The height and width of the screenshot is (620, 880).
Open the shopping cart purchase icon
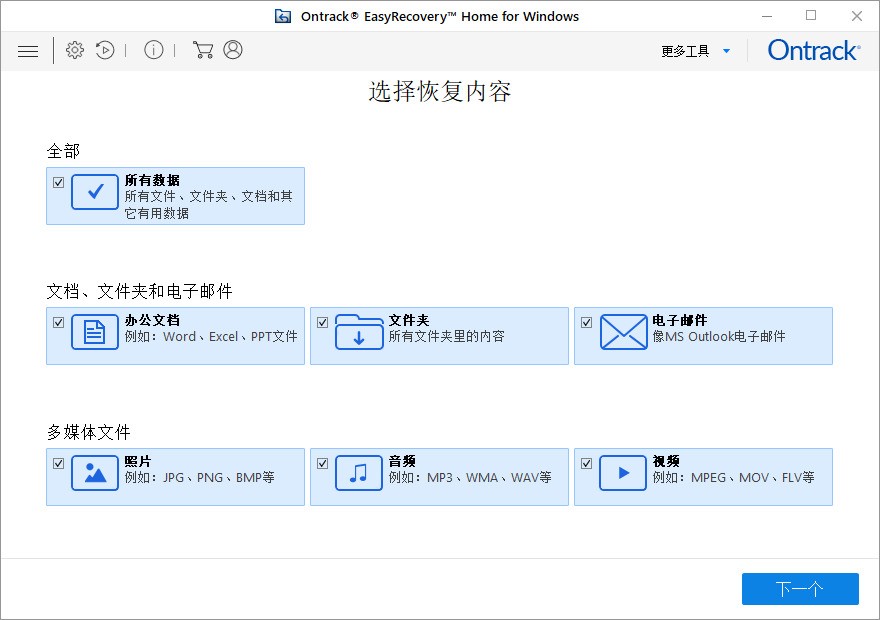tap(201, 50)
